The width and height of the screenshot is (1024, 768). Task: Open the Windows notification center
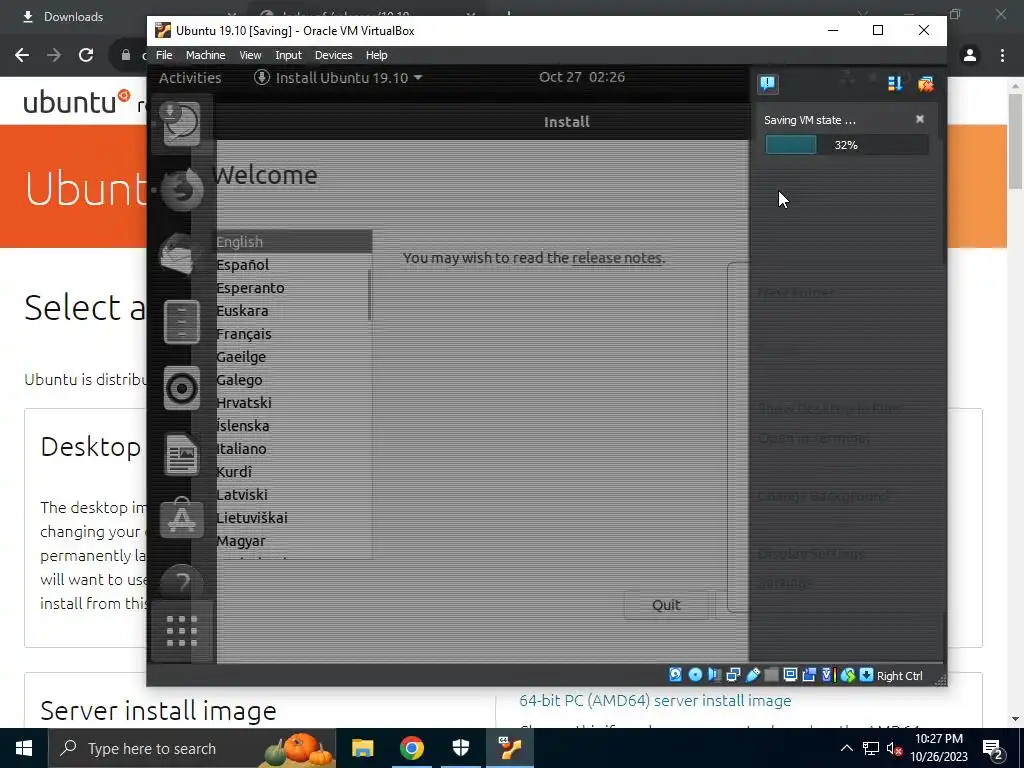pos(993,749)
